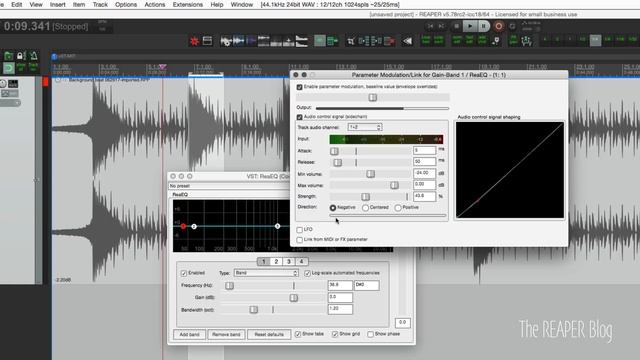Click the ReaEQ Gain (dB) slider handle
Image resolution: width=640 pixels, height=360 pixels.
(x=293, y=298)
